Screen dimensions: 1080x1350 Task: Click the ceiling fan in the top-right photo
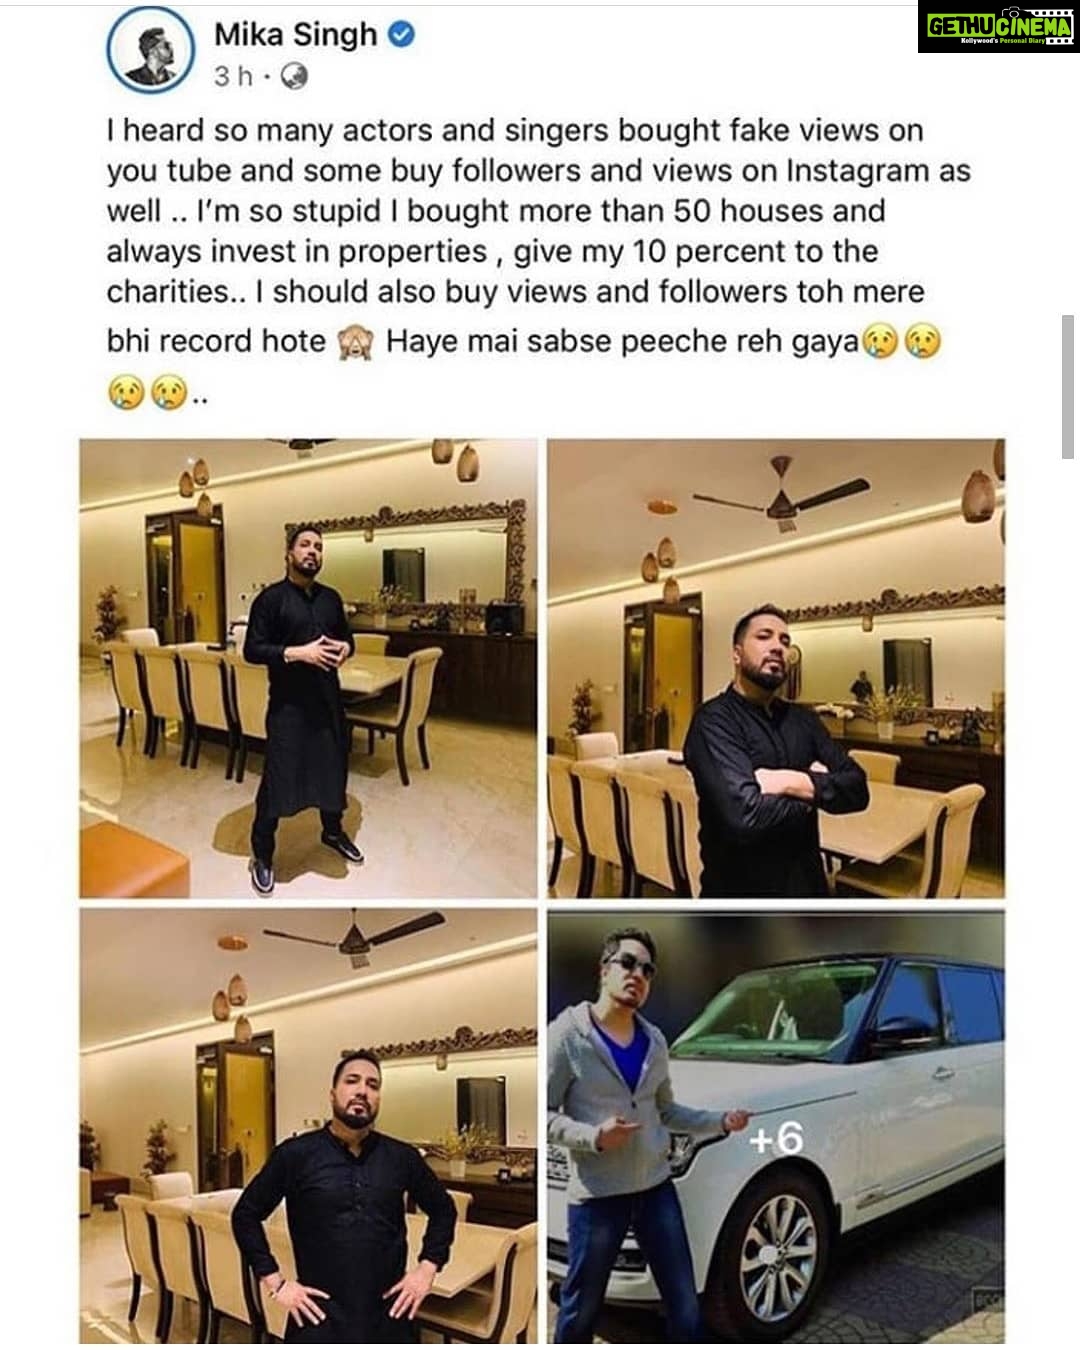pyautogui.click(x=782, y=492)
